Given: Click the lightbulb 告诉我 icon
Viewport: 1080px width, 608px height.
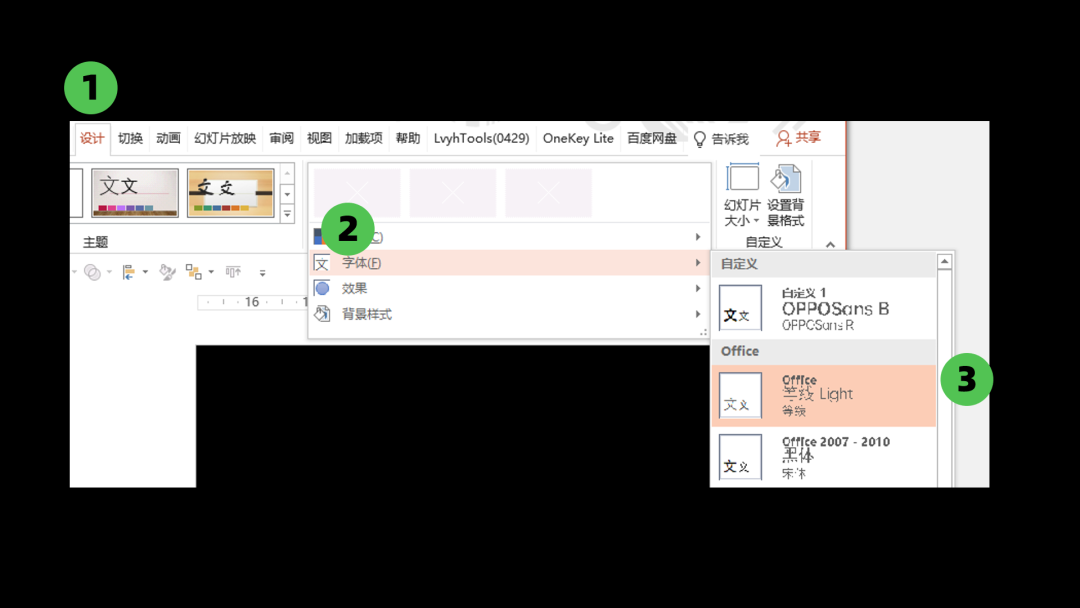Looking at the screenshot, I should (700, 139).
